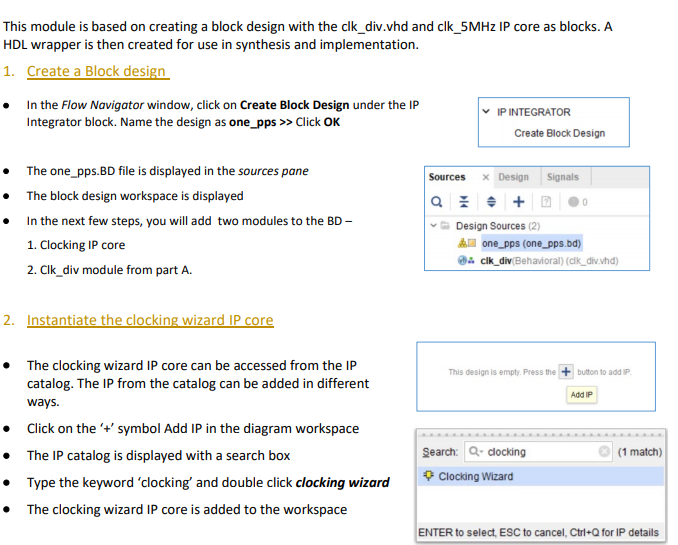Click the plus Add Sources icon

coord(518,202)
